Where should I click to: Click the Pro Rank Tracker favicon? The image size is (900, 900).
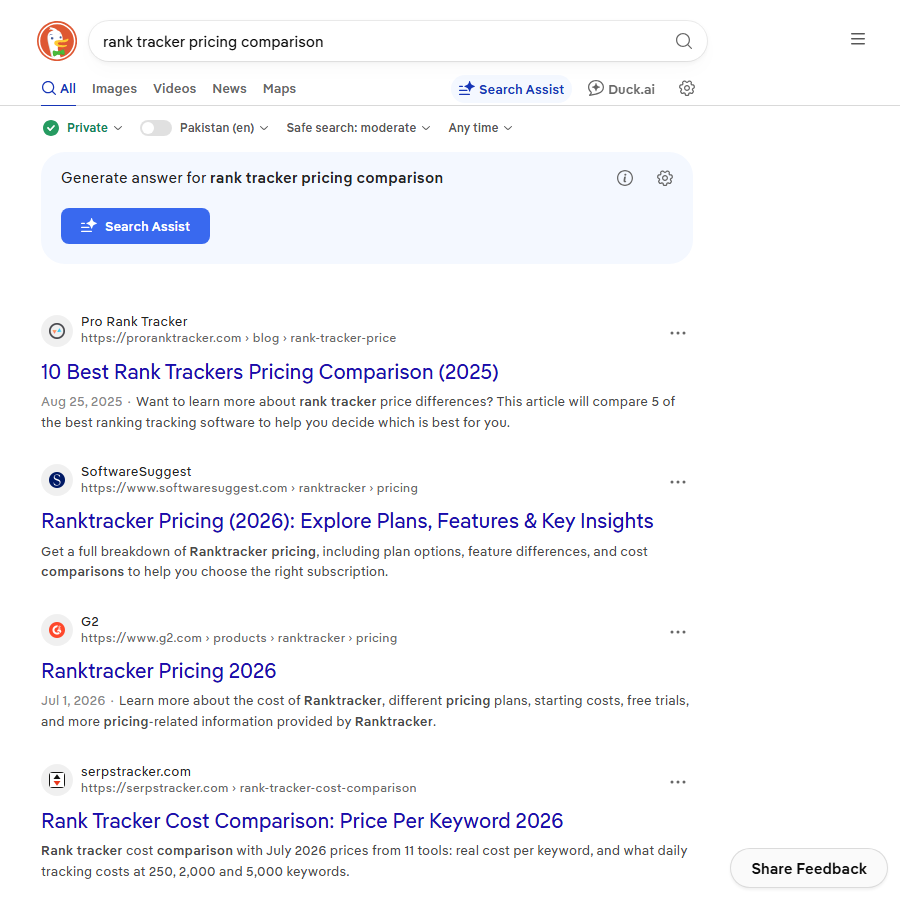(57, 331)
